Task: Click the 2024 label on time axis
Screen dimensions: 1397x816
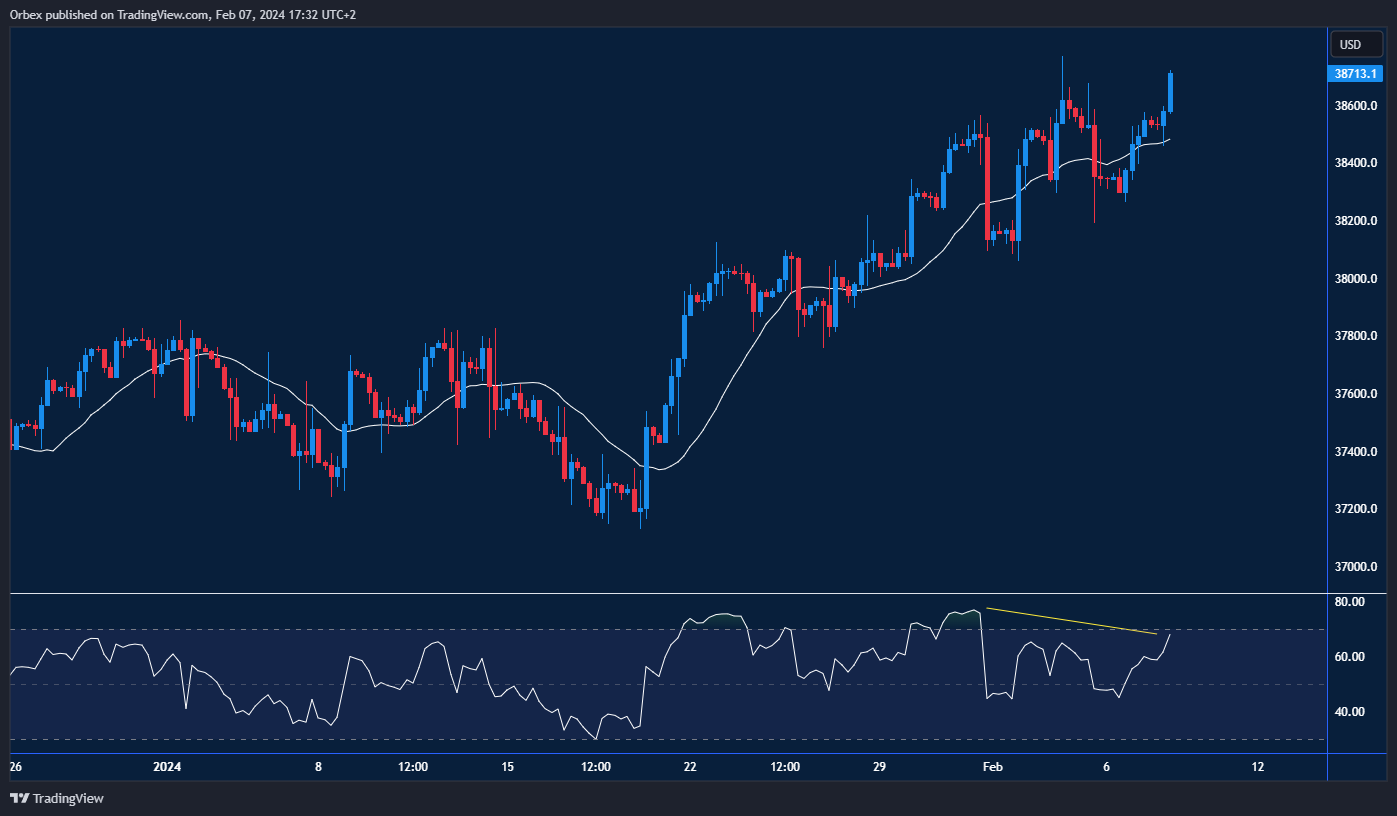Action: (x=167, y=767)
